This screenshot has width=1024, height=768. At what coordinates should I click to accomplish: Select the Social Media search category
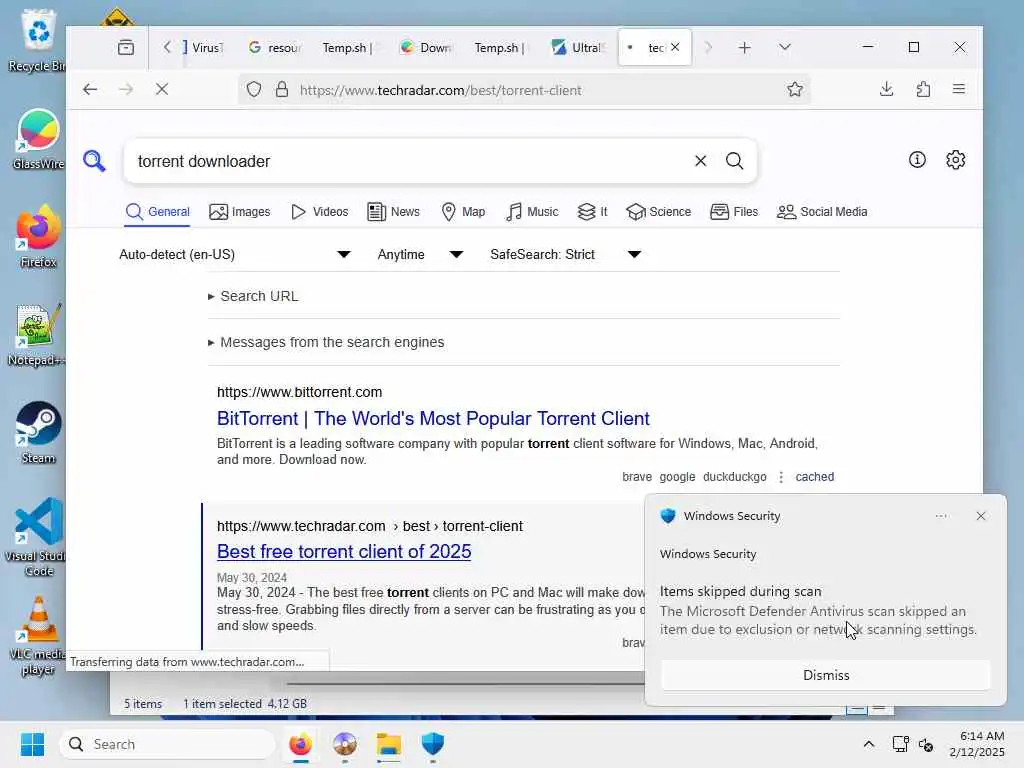(822, 212)
